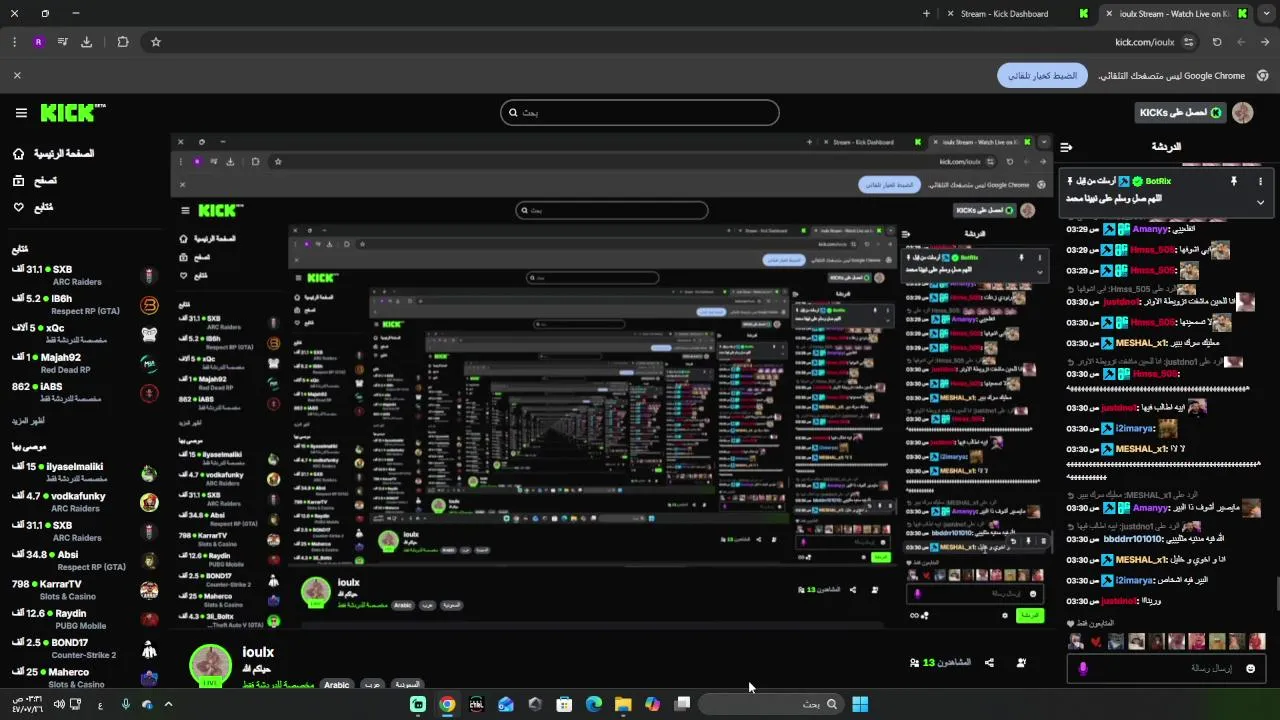Click BotRix username in pinned message

point(1158,181)
